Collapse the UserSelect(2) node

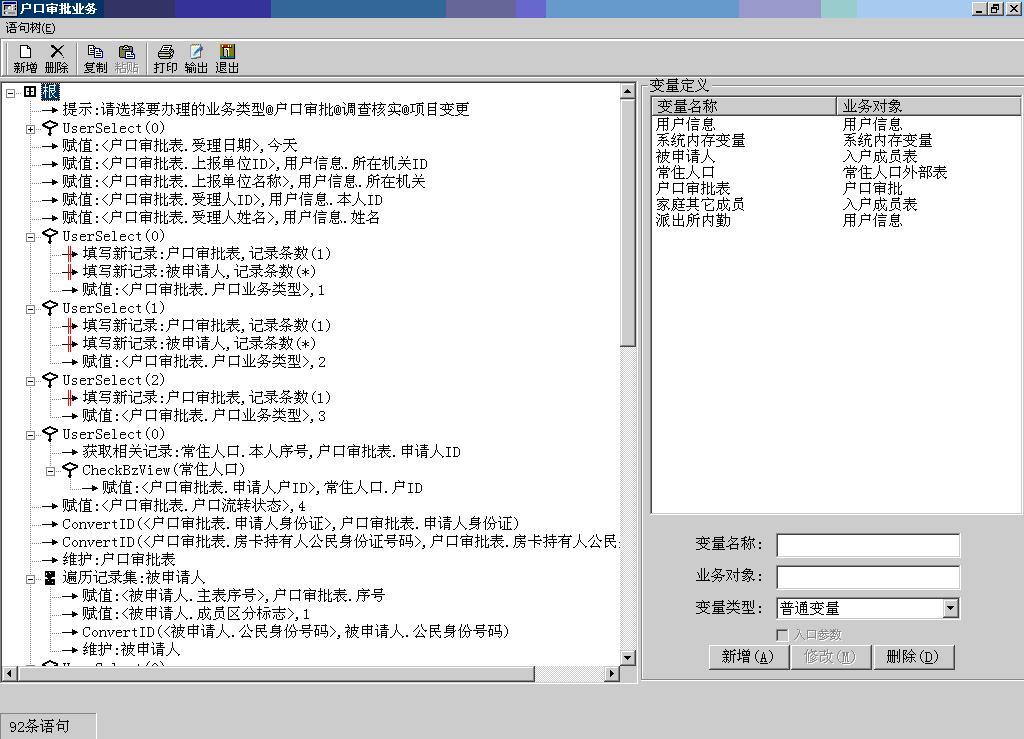pyautogui.click(x=30, y=381)
